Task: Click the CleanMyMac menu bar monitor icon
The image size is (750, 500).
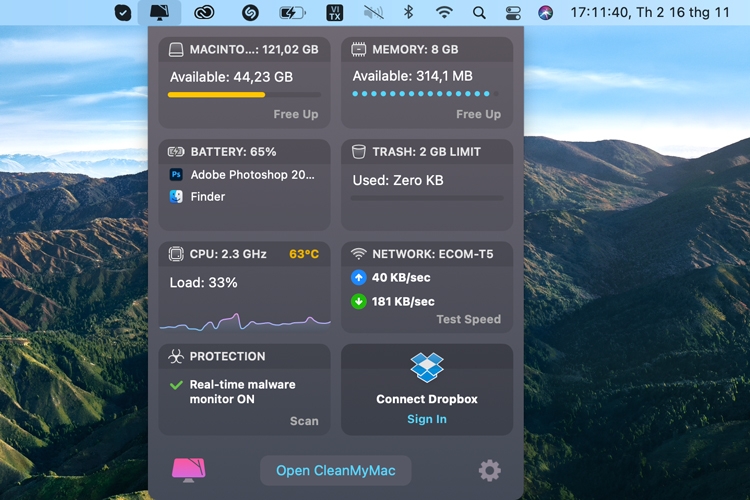Action: click(x=159, y=12)
